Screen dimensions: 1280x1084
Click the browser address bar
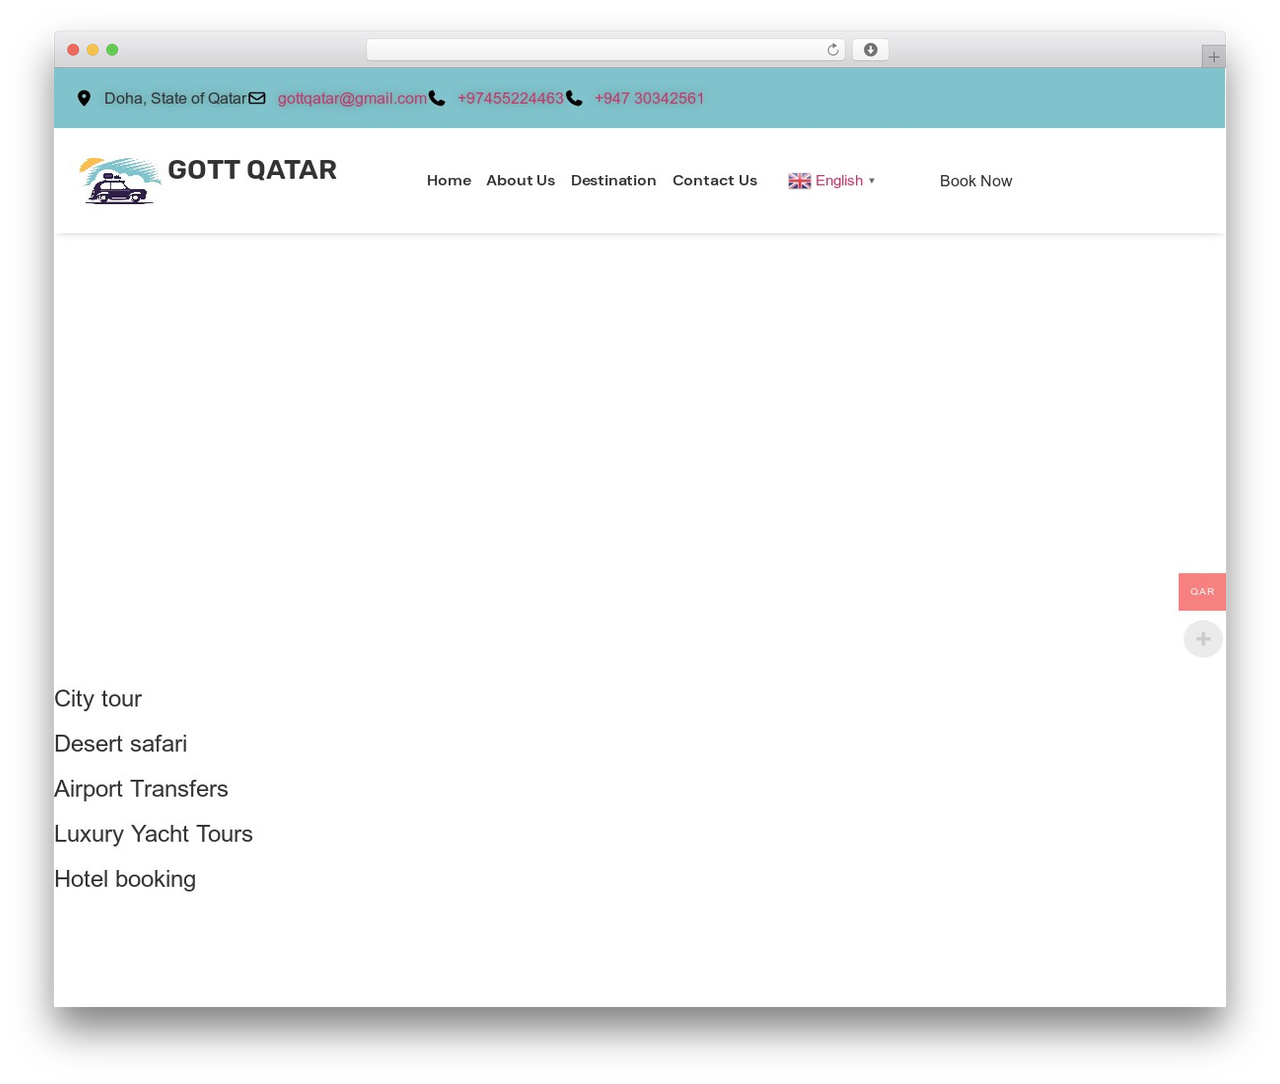click(606, 50)
